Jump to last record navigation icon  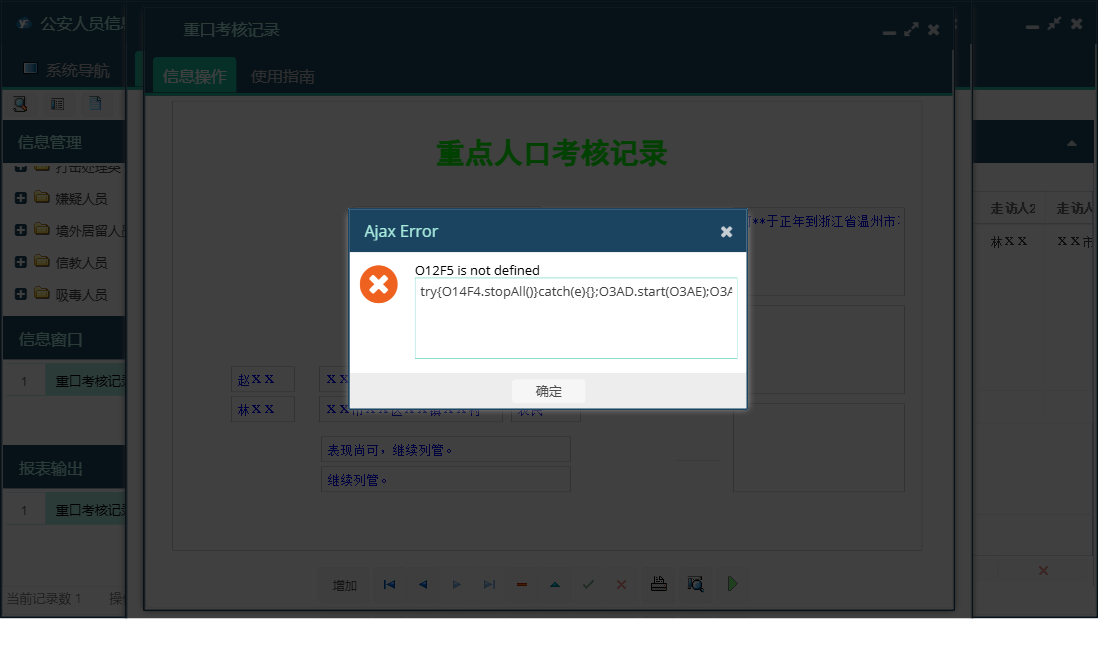(x=489, y=584)
